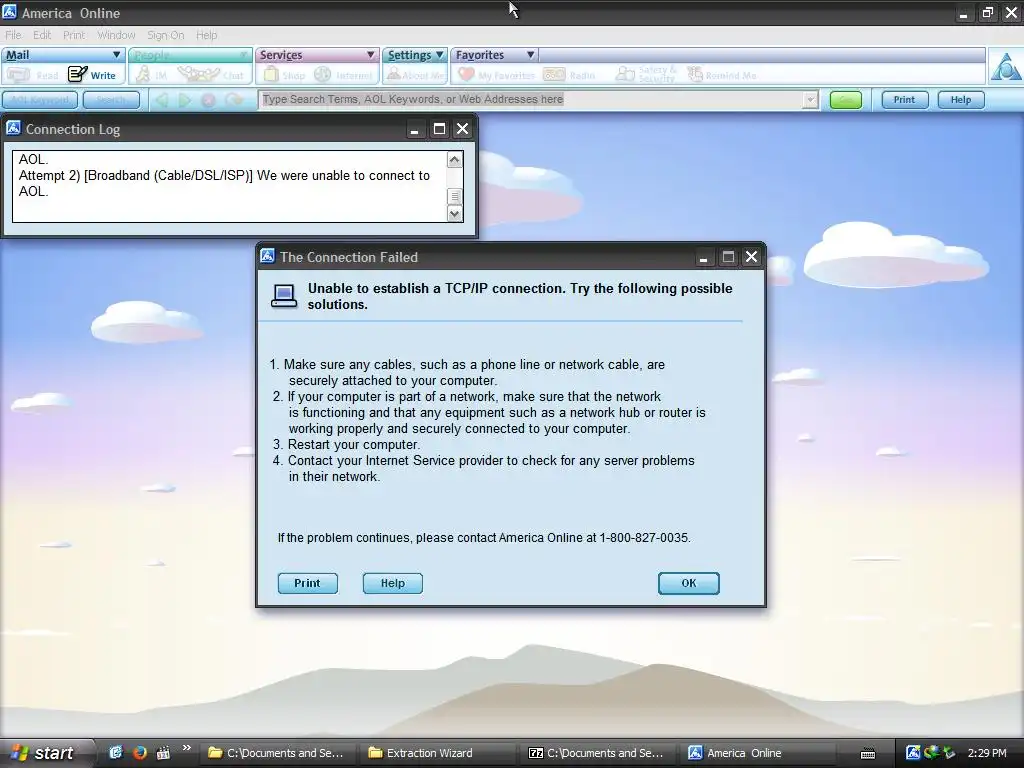Click Help in Connection Failed dialog

[392, 583]
